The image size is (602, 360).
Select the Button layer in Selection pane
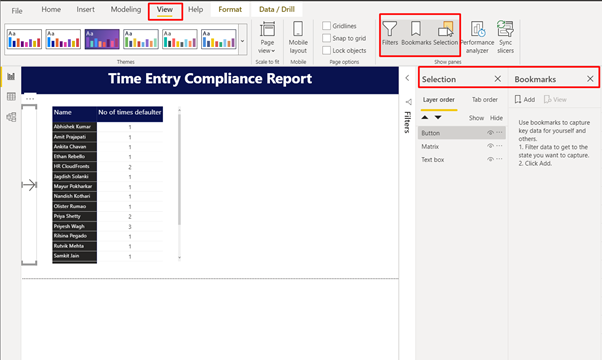click(x=461, y=133)
